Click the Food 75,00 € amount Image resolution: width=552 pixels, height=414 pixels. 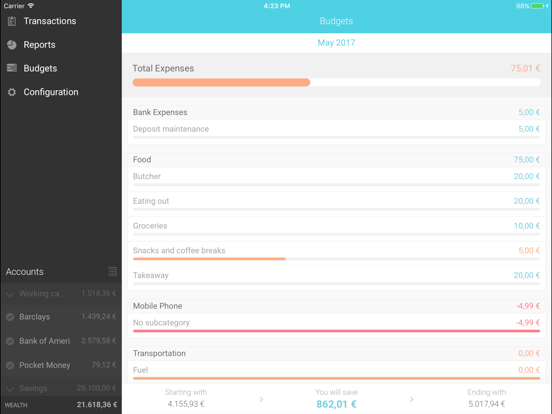[527, 159]
